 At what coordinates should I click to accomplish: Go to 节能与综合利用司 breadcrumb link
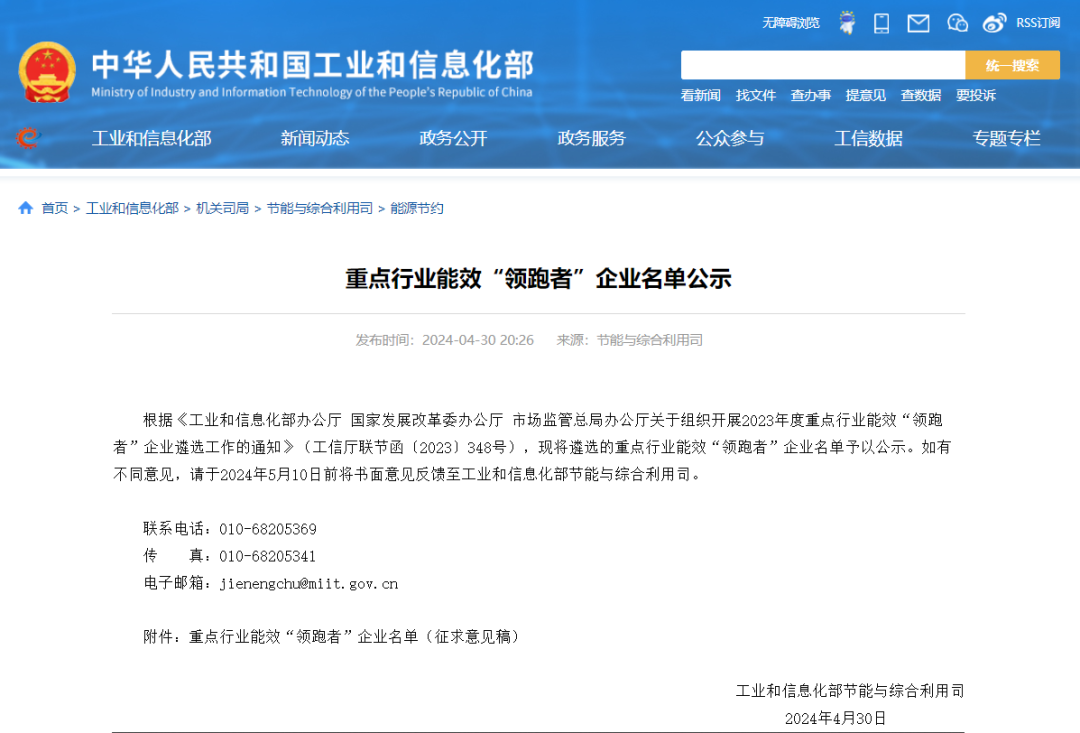[x=320, y=208]
